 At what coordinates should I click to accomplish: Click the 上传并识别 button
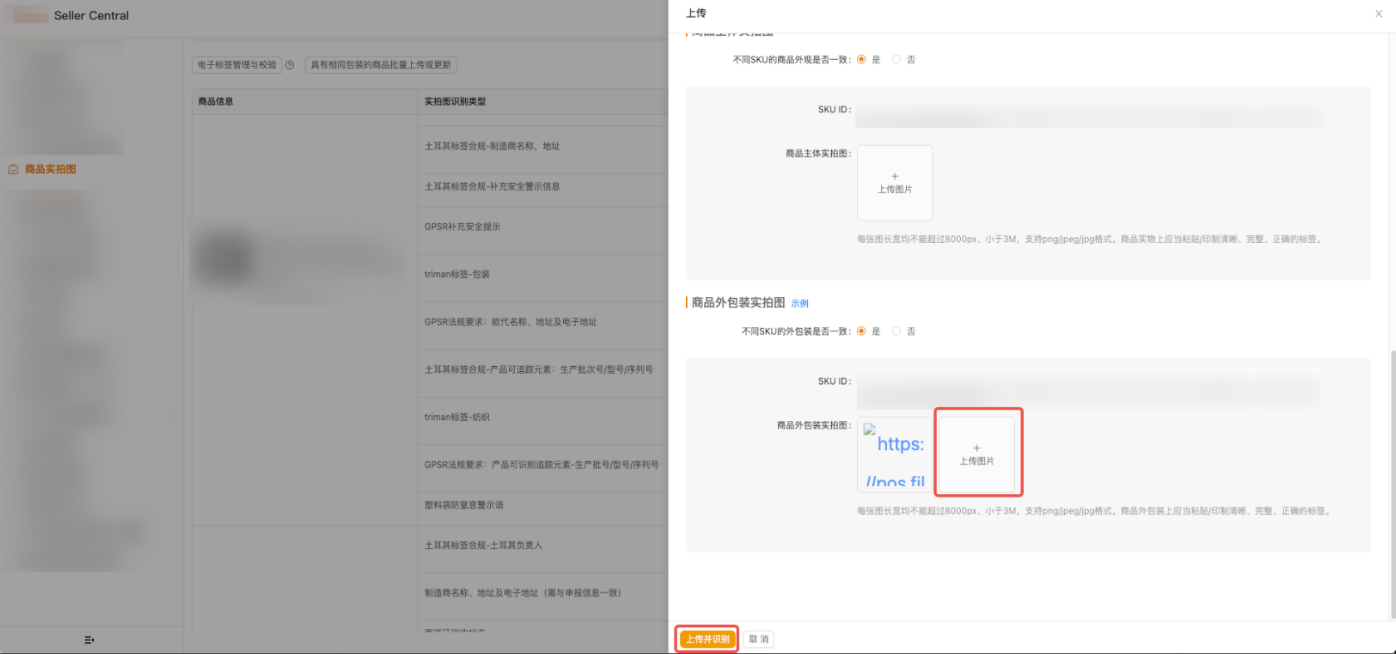[x=706, y=638]
